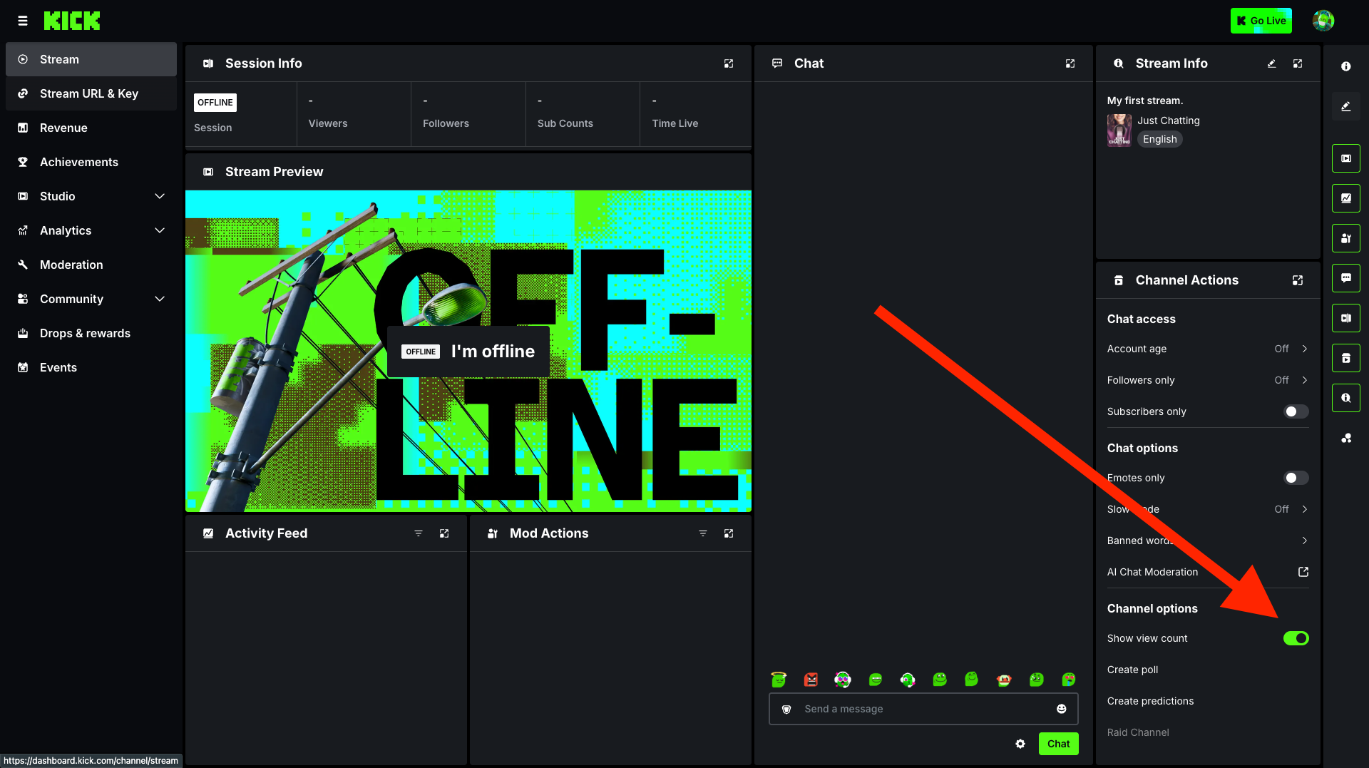The image size is (1369, 768).
Task: Toggle Mod Actions person icon in right rail
Action: [1346, 238]
